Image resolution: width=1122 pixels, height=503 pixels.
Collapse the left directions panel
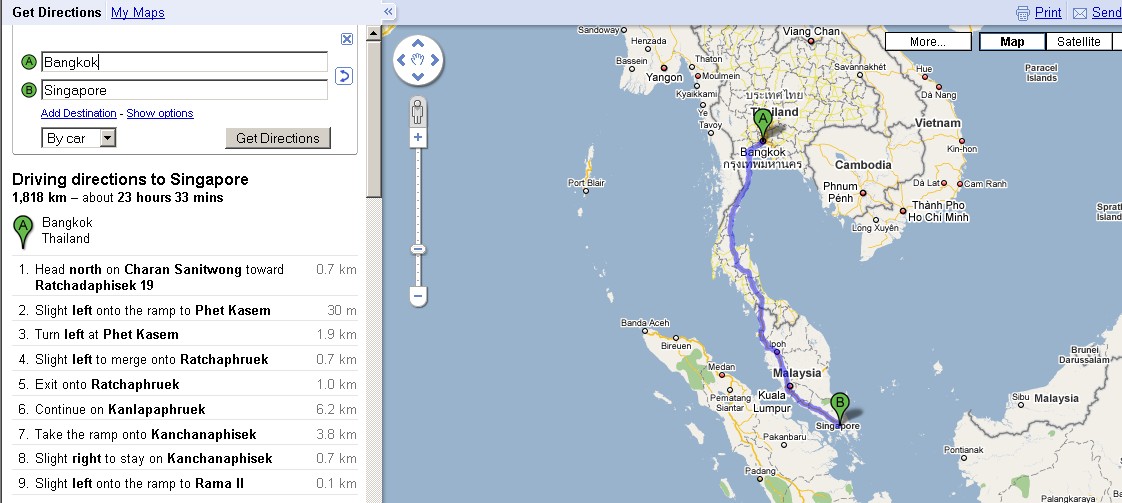[389, 12]
